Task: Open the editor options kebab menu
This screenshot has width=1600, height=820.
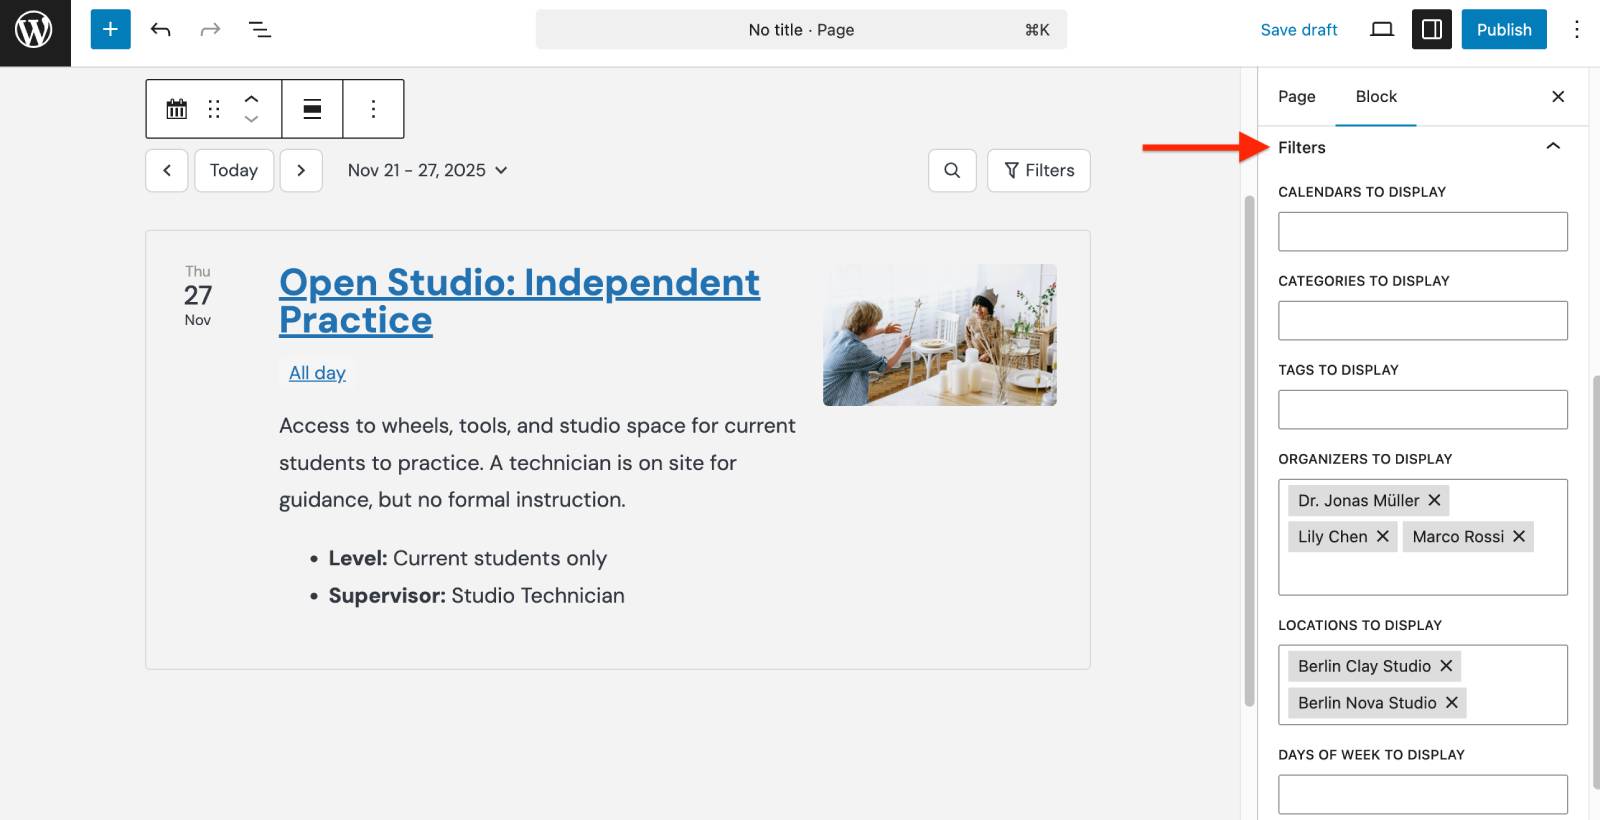Action: pyautogui.click(x=1576, y=30)
